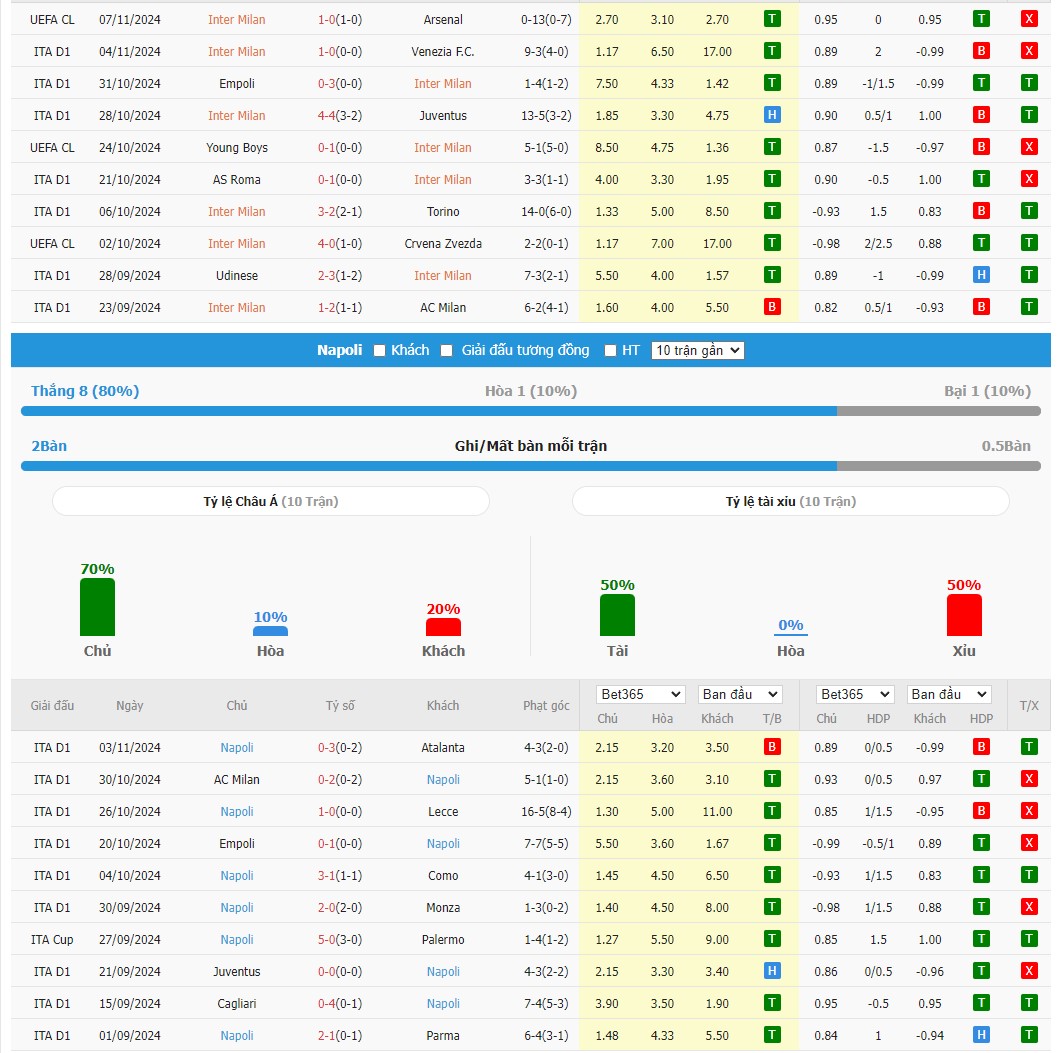The width and height of the screenshot is (1060, 1053).
Task: Click green T over/under badge in Como row
Action: coord(1028,875)
